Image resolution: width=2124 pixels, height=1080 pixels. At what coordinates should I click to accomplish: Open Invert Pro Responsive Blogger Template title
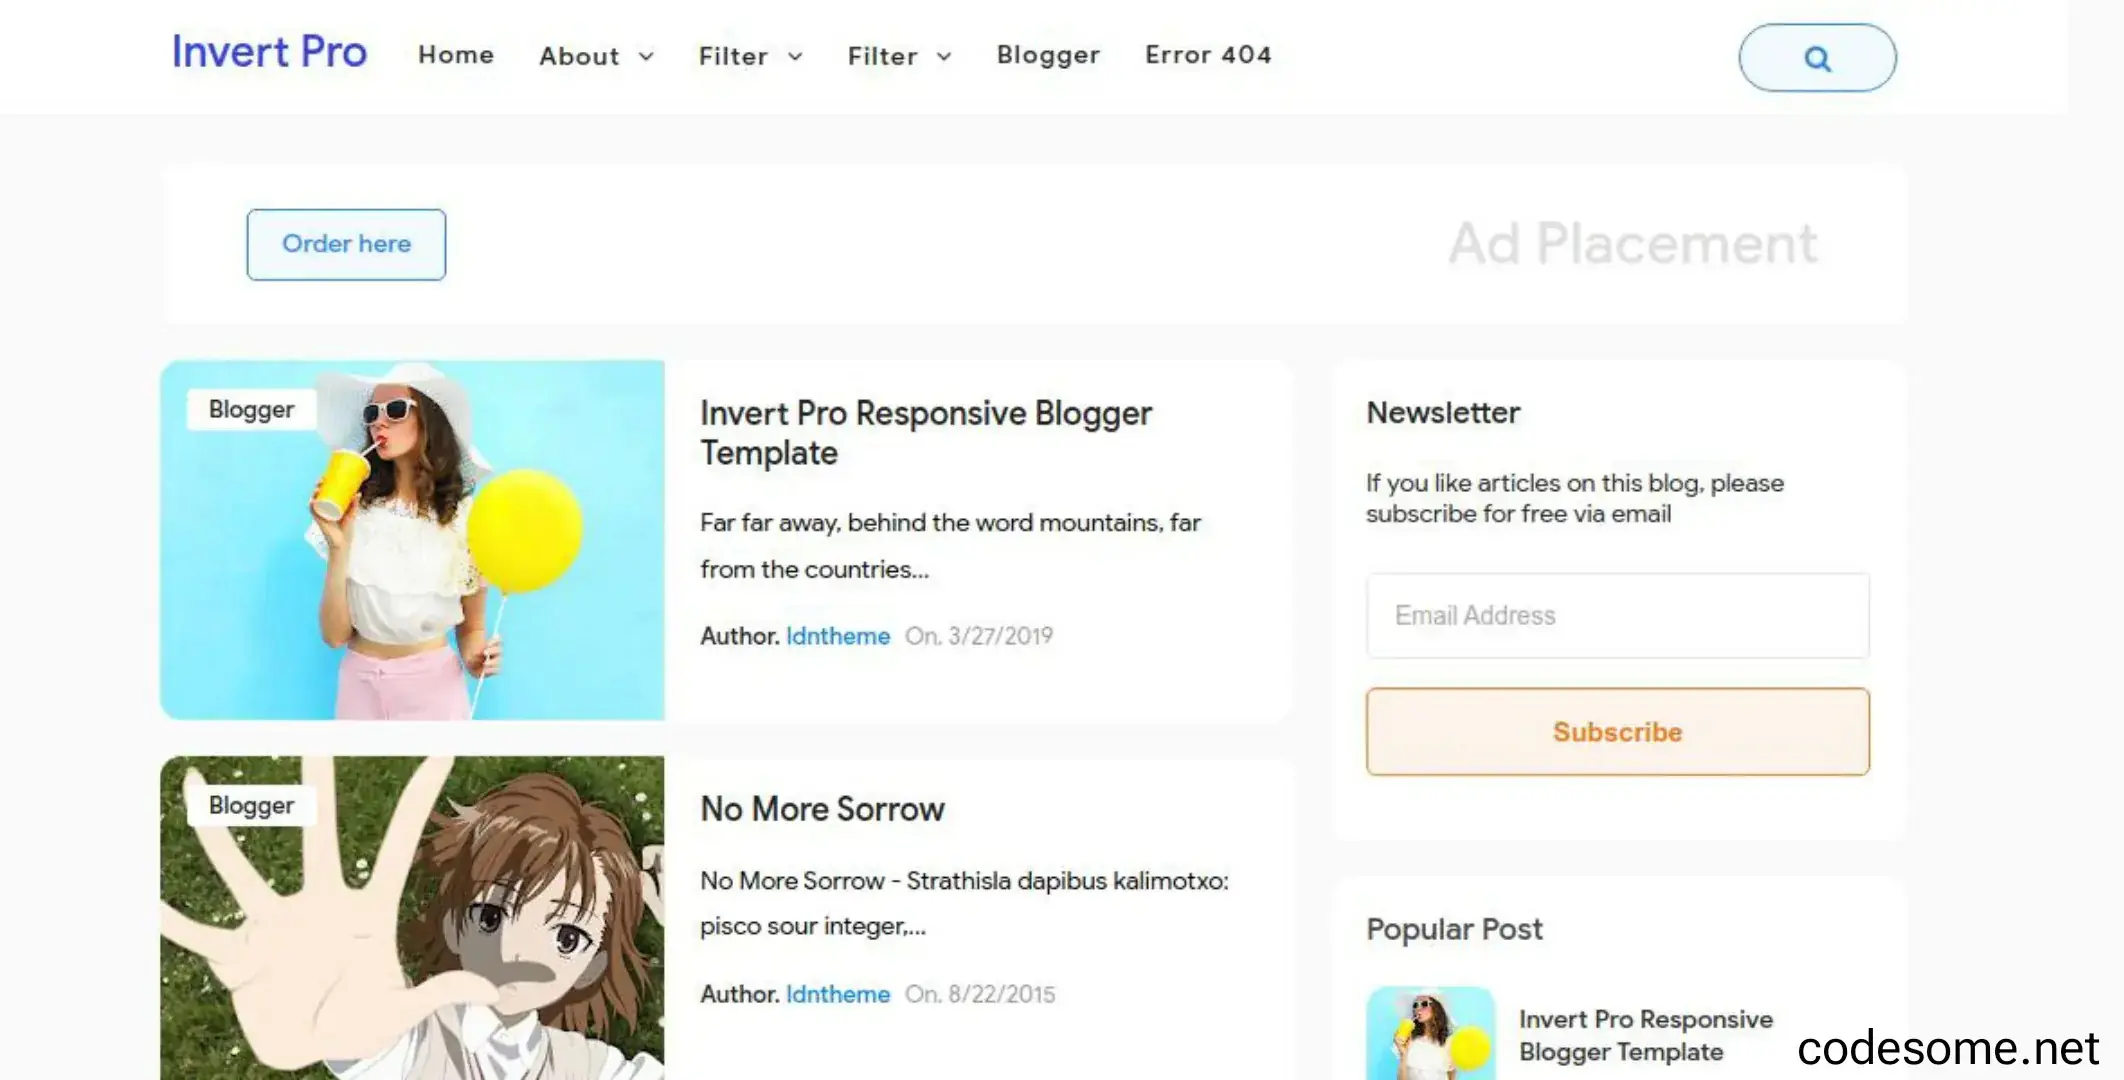click(x=926, y=433)
